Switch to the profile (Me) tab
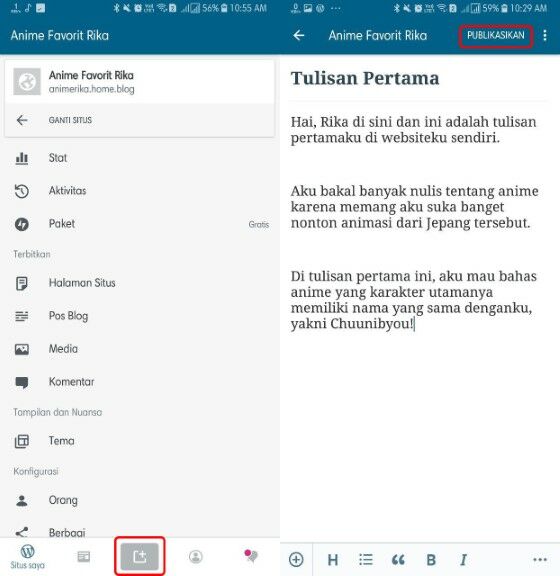560x576 pixels. click(x=196, y=557)
